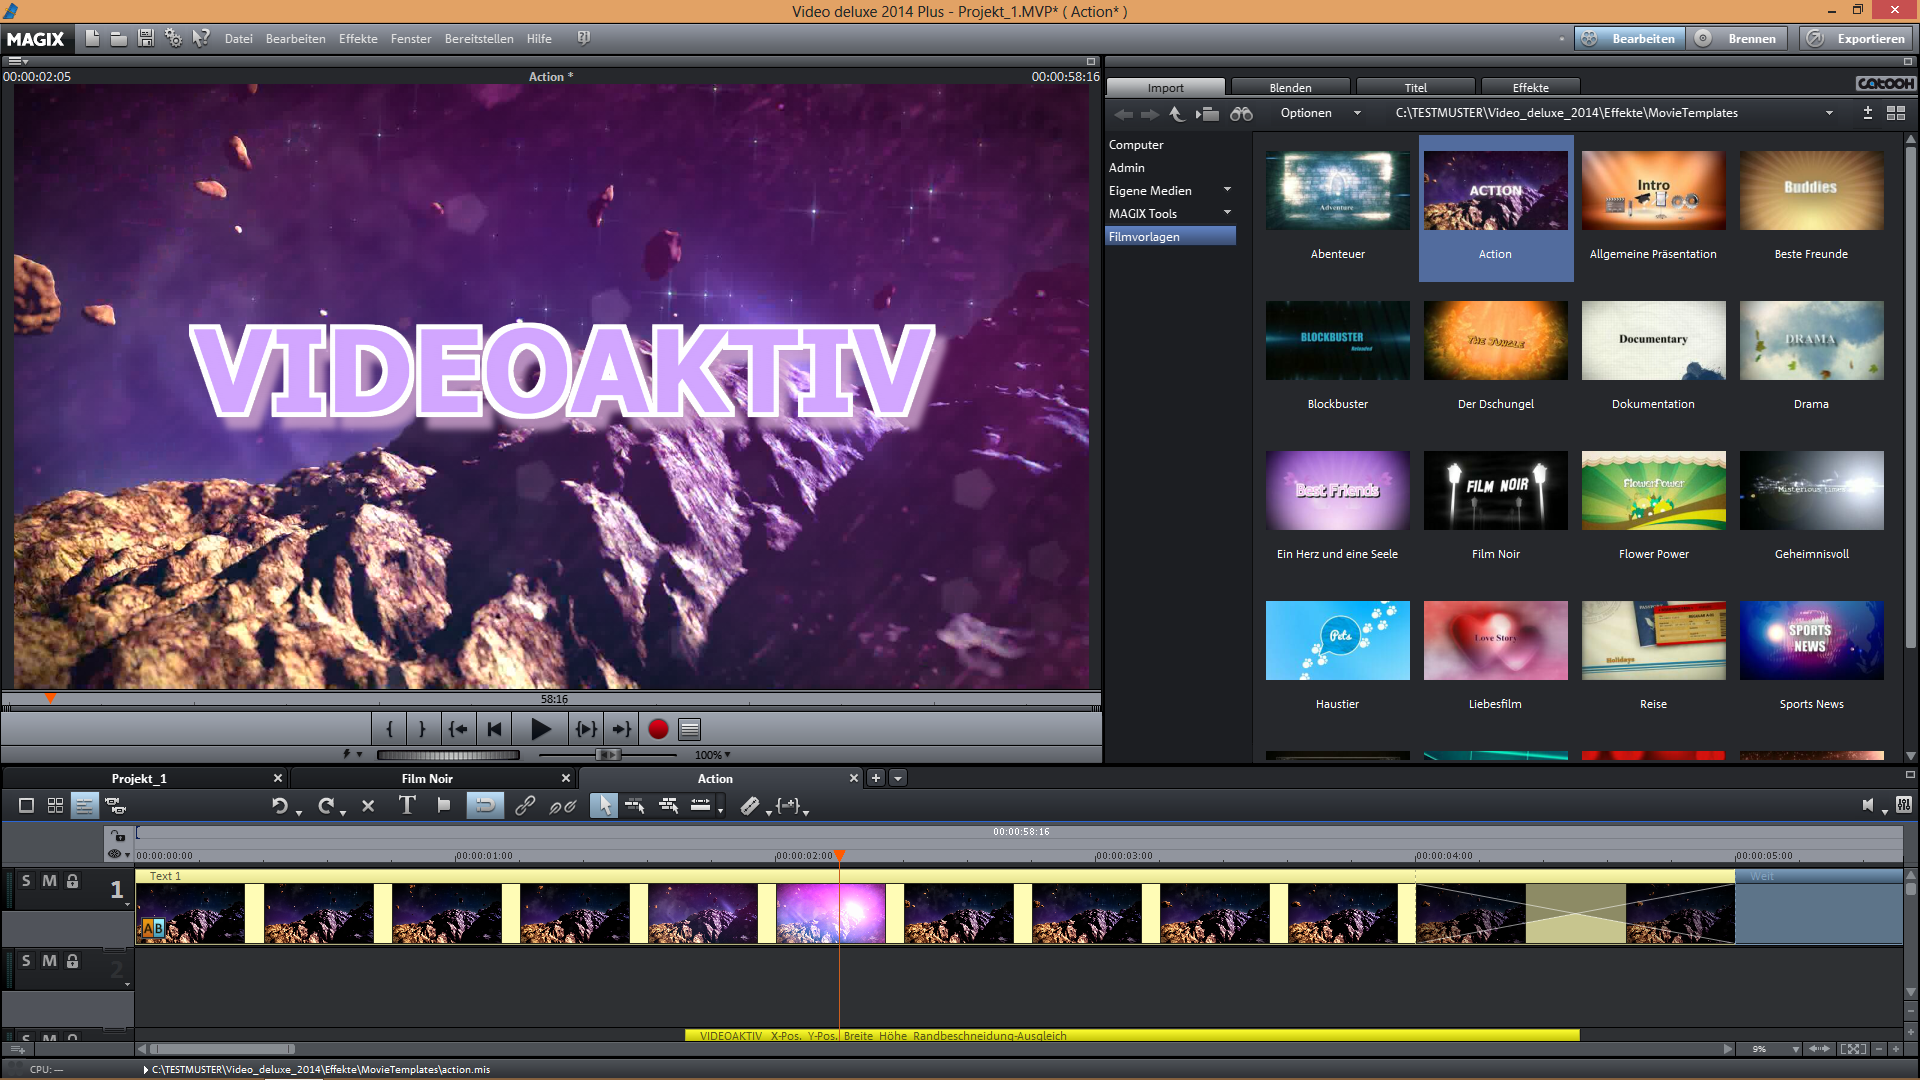Ungroup objects with broken link icon

[563, 805]
